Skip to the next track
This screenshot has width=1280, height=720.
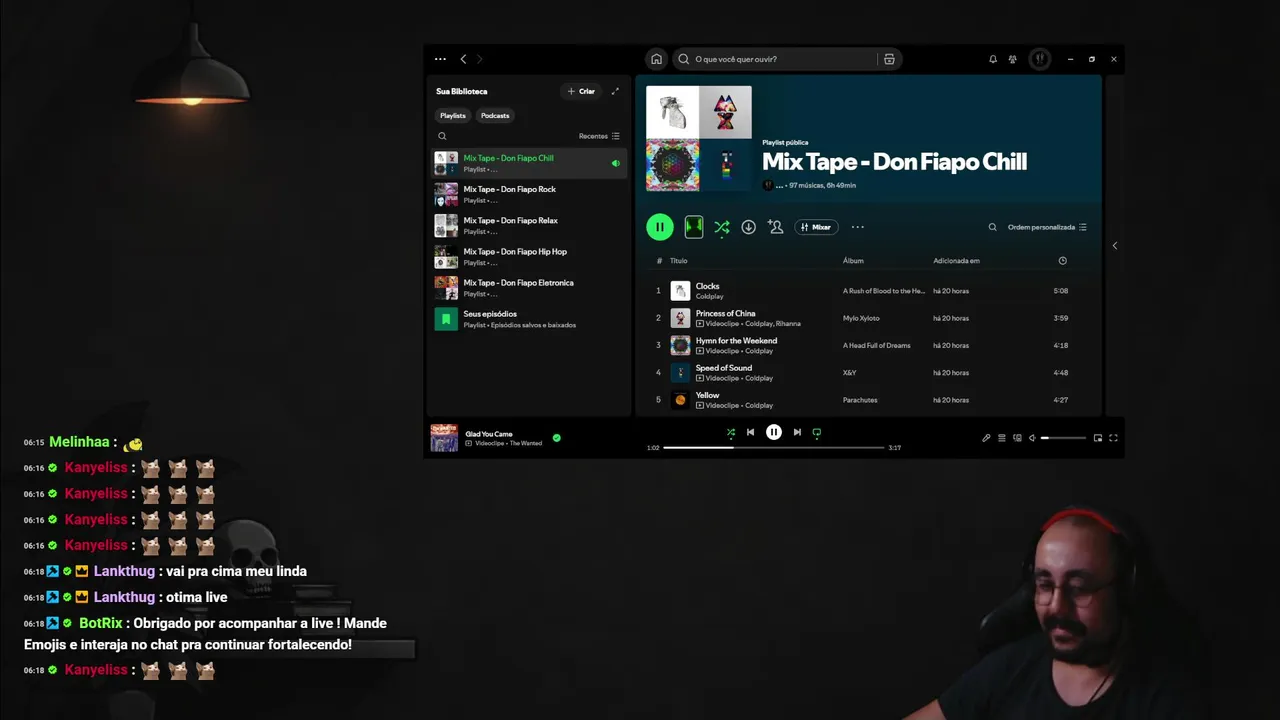[x=797, y=432]
